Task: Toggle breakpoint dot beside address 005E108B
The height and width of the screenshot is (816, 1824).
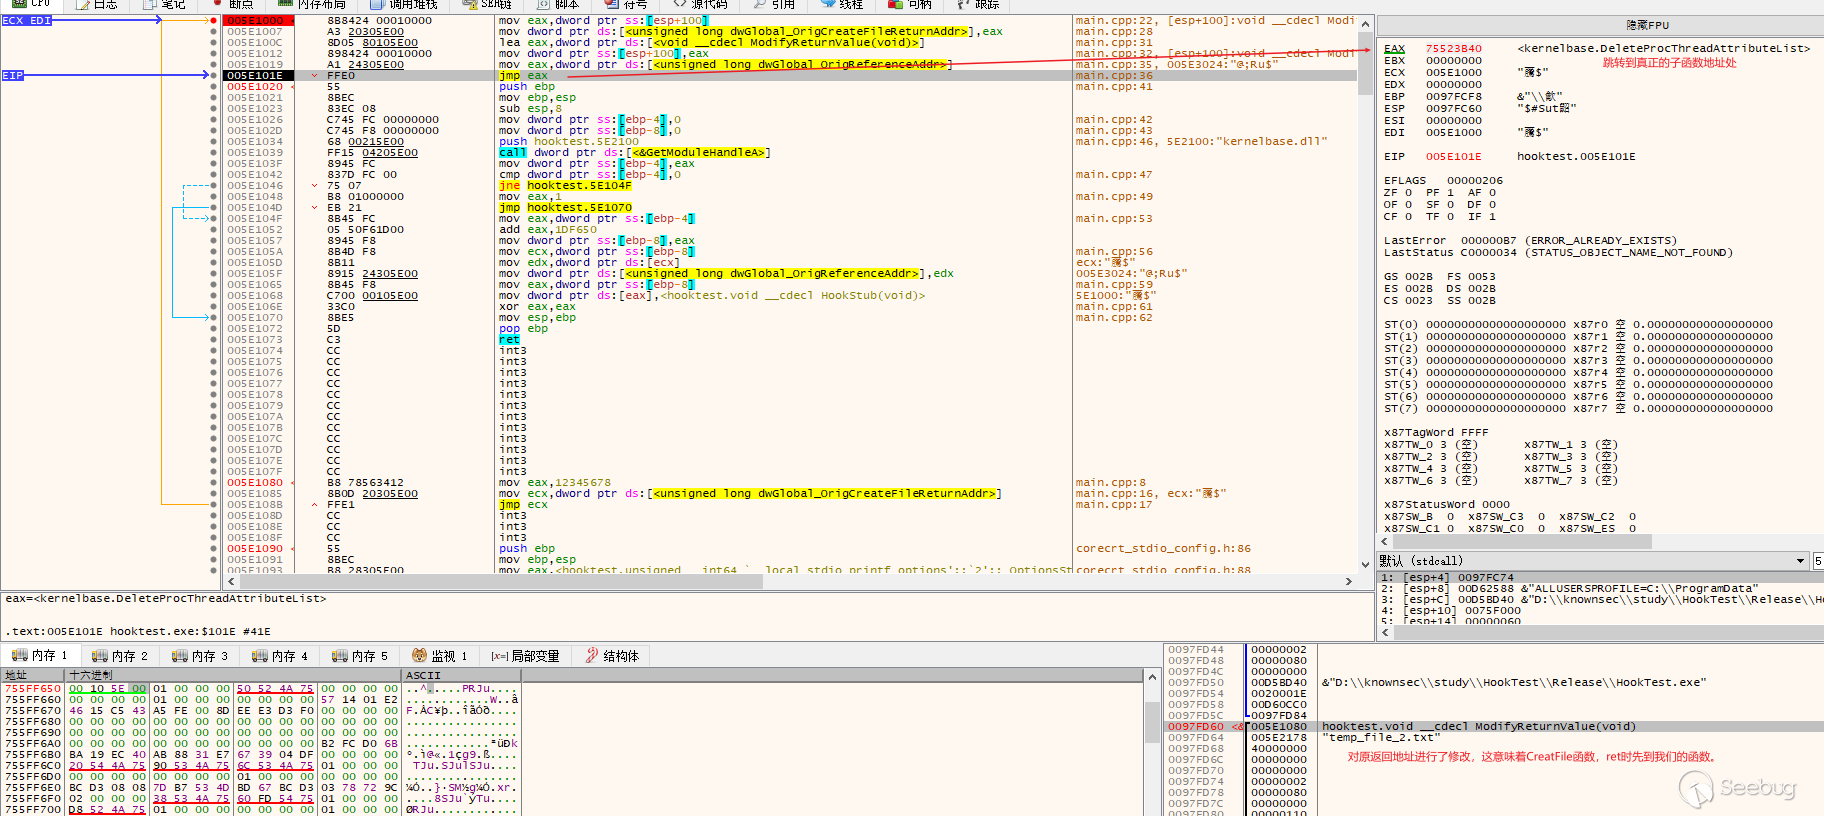Action: coord(213,504)
